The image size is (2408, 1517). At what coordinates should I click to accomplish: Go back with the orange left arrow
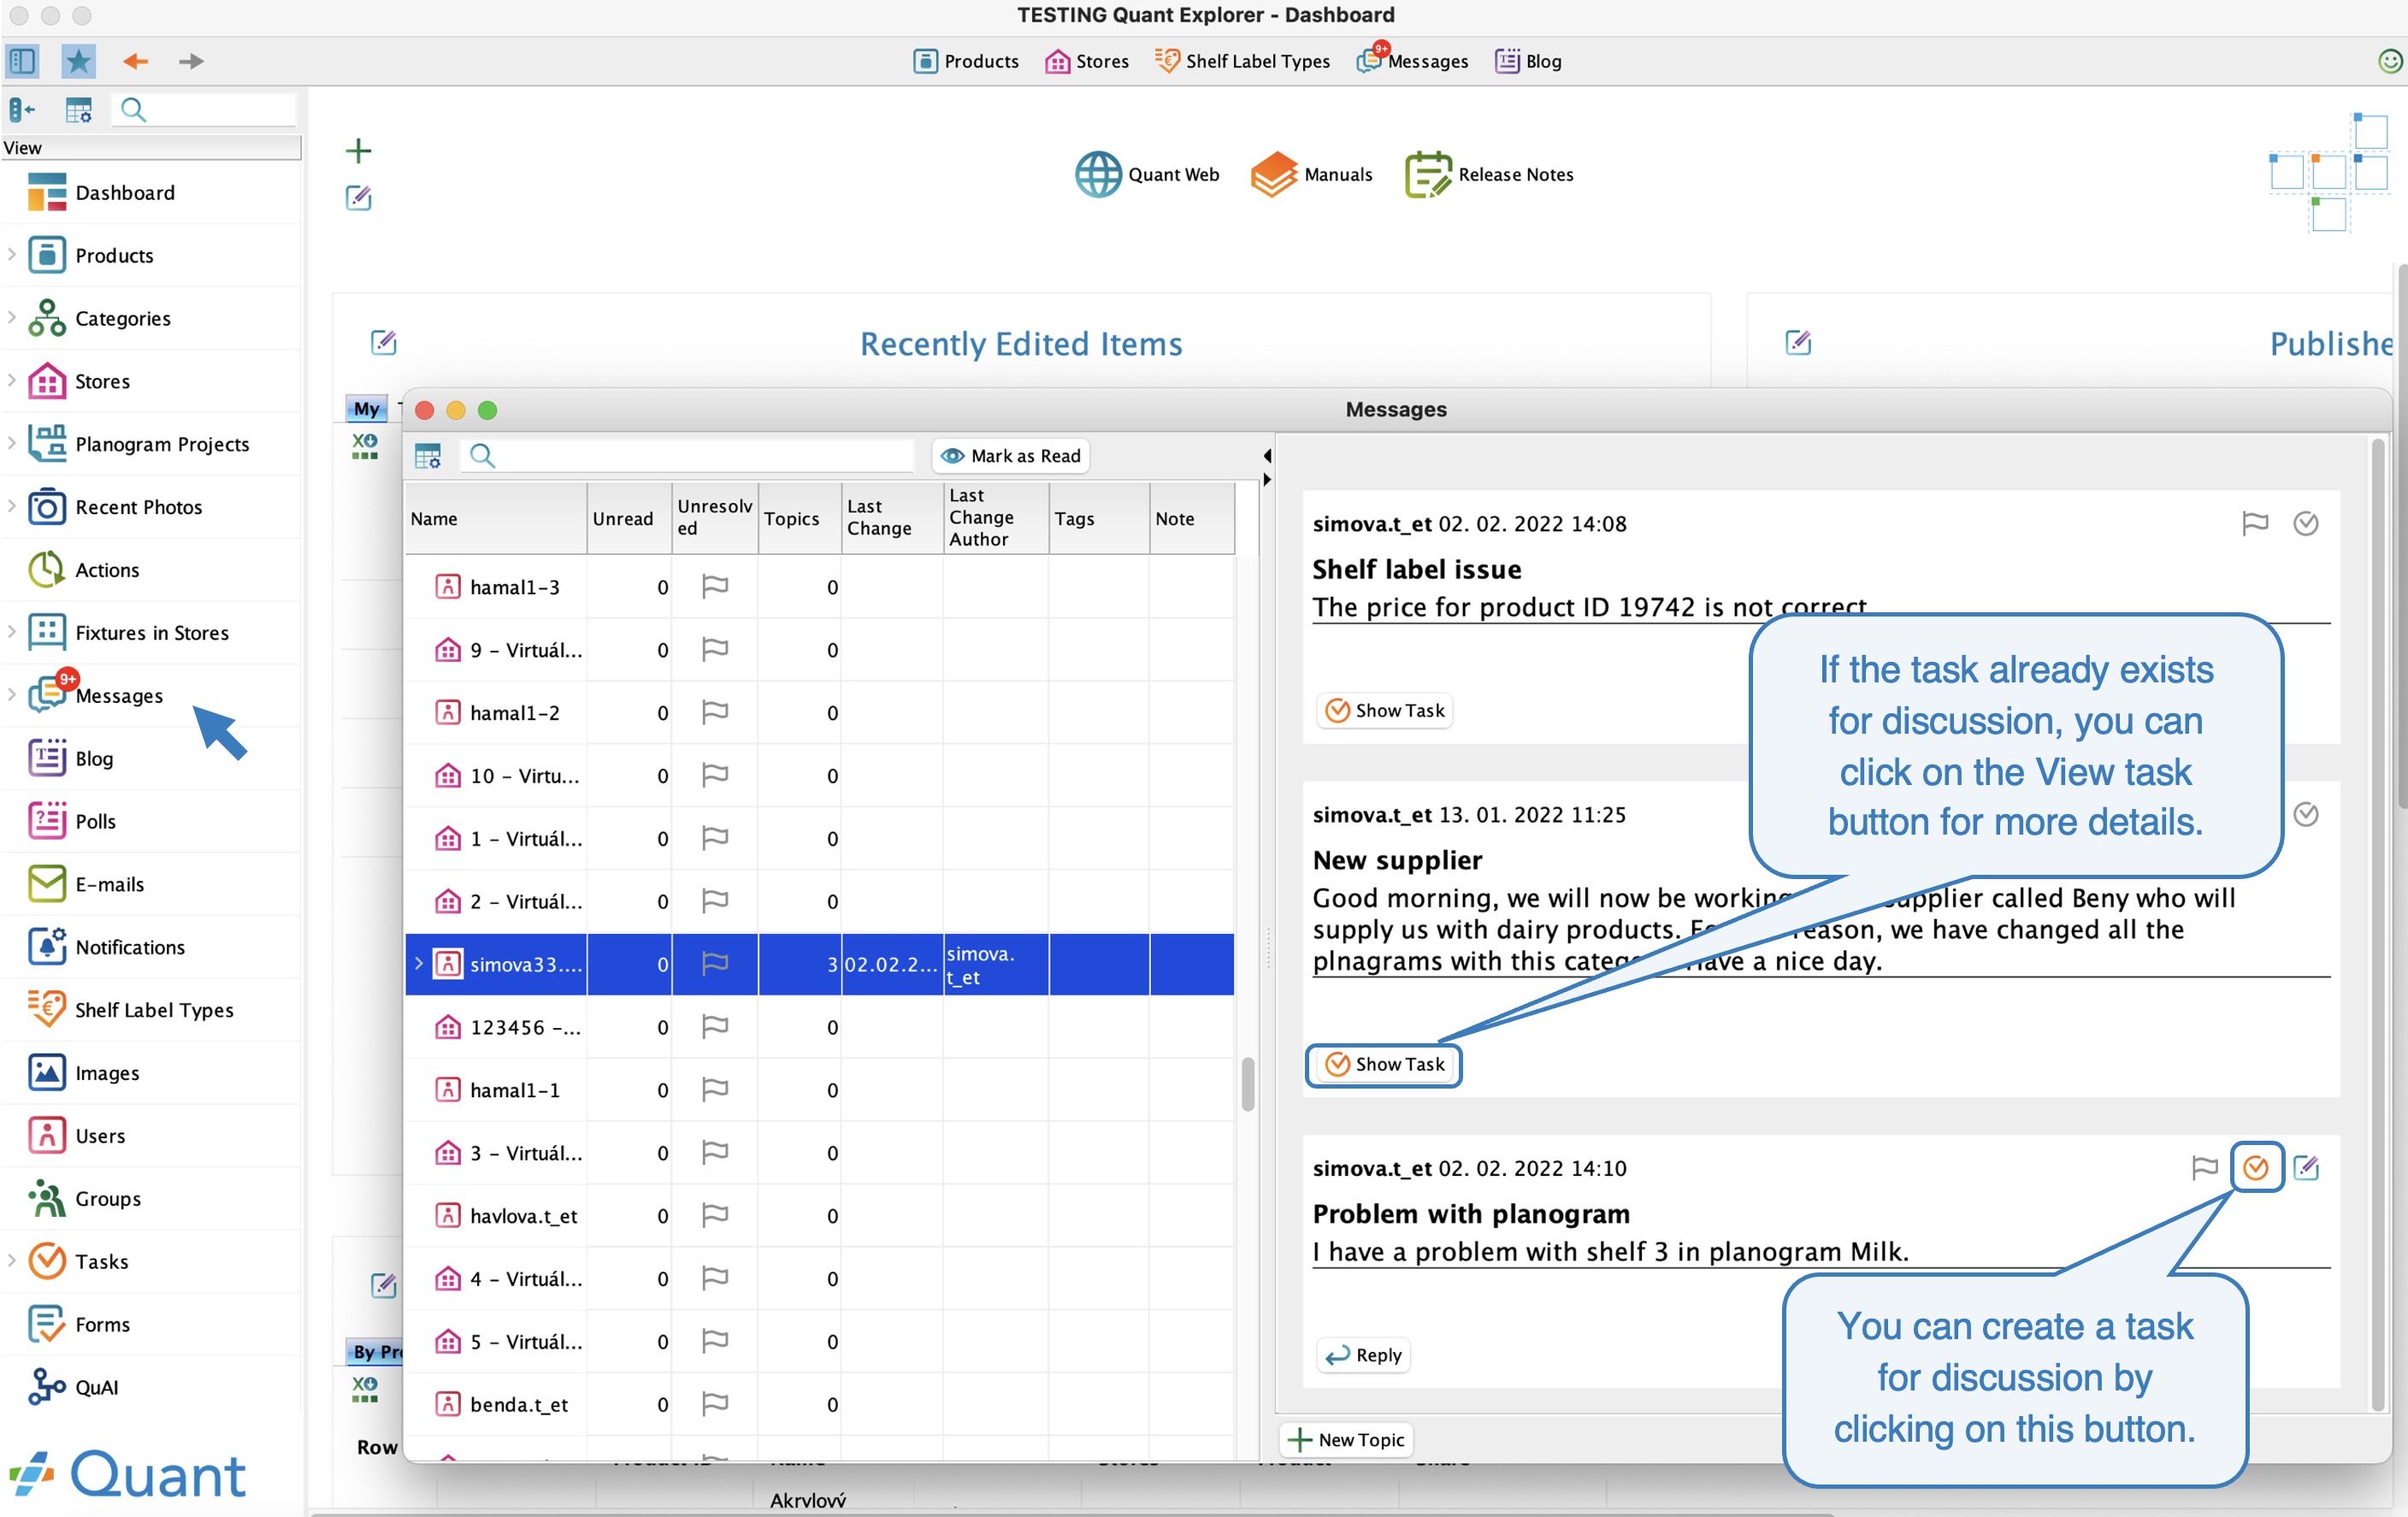click(136, 61)
